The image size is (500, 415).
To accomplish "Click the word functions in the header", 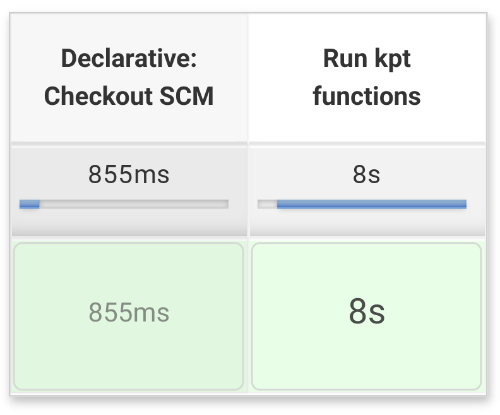I will (367, 96).
